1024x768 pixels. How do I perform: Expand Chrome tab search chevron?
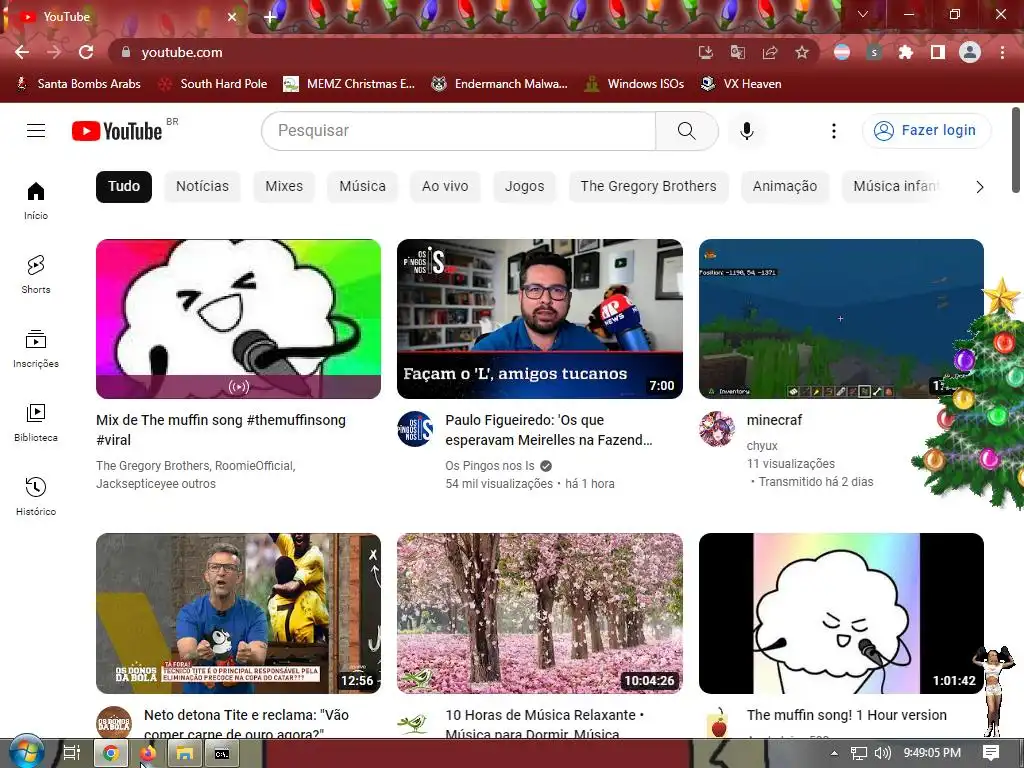click(863, 14)
